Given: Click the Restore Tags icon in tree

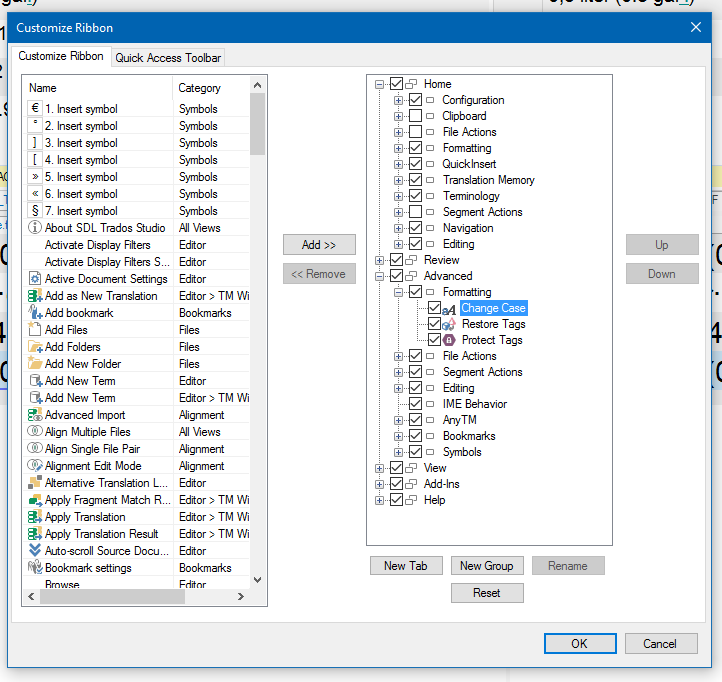Looking at the screenshot, I should 449,325.
